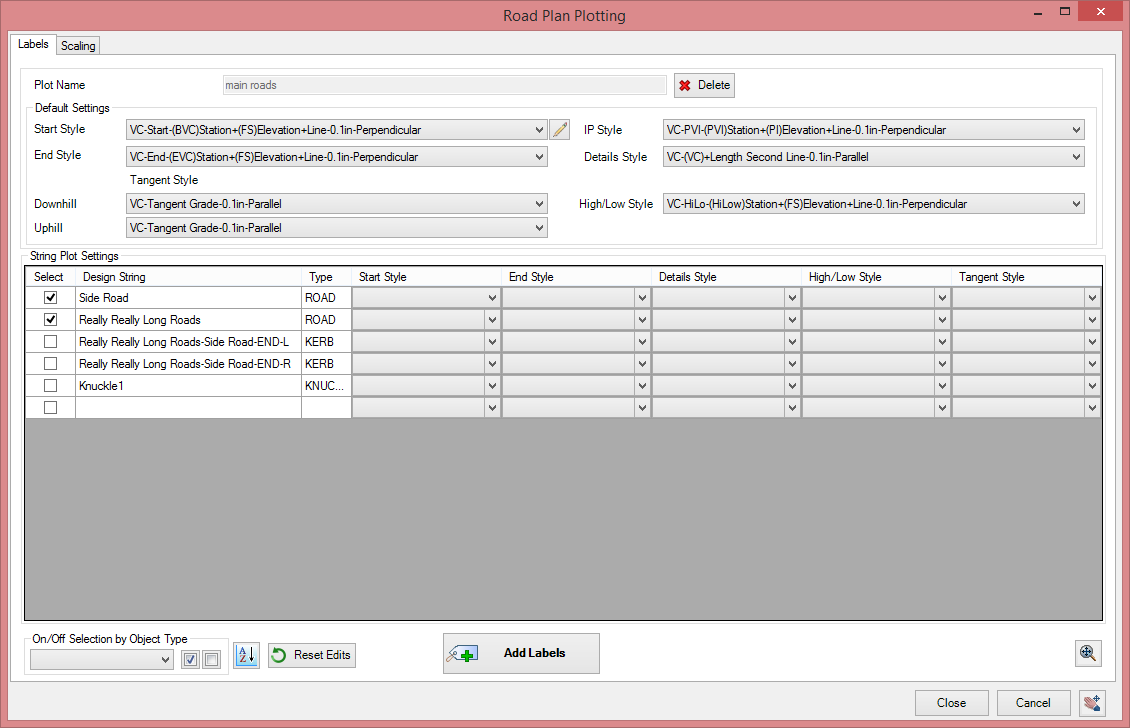The image size is (1130, 728).
Task: Open the IP Style dropdown
Action: tap(873, 130)
